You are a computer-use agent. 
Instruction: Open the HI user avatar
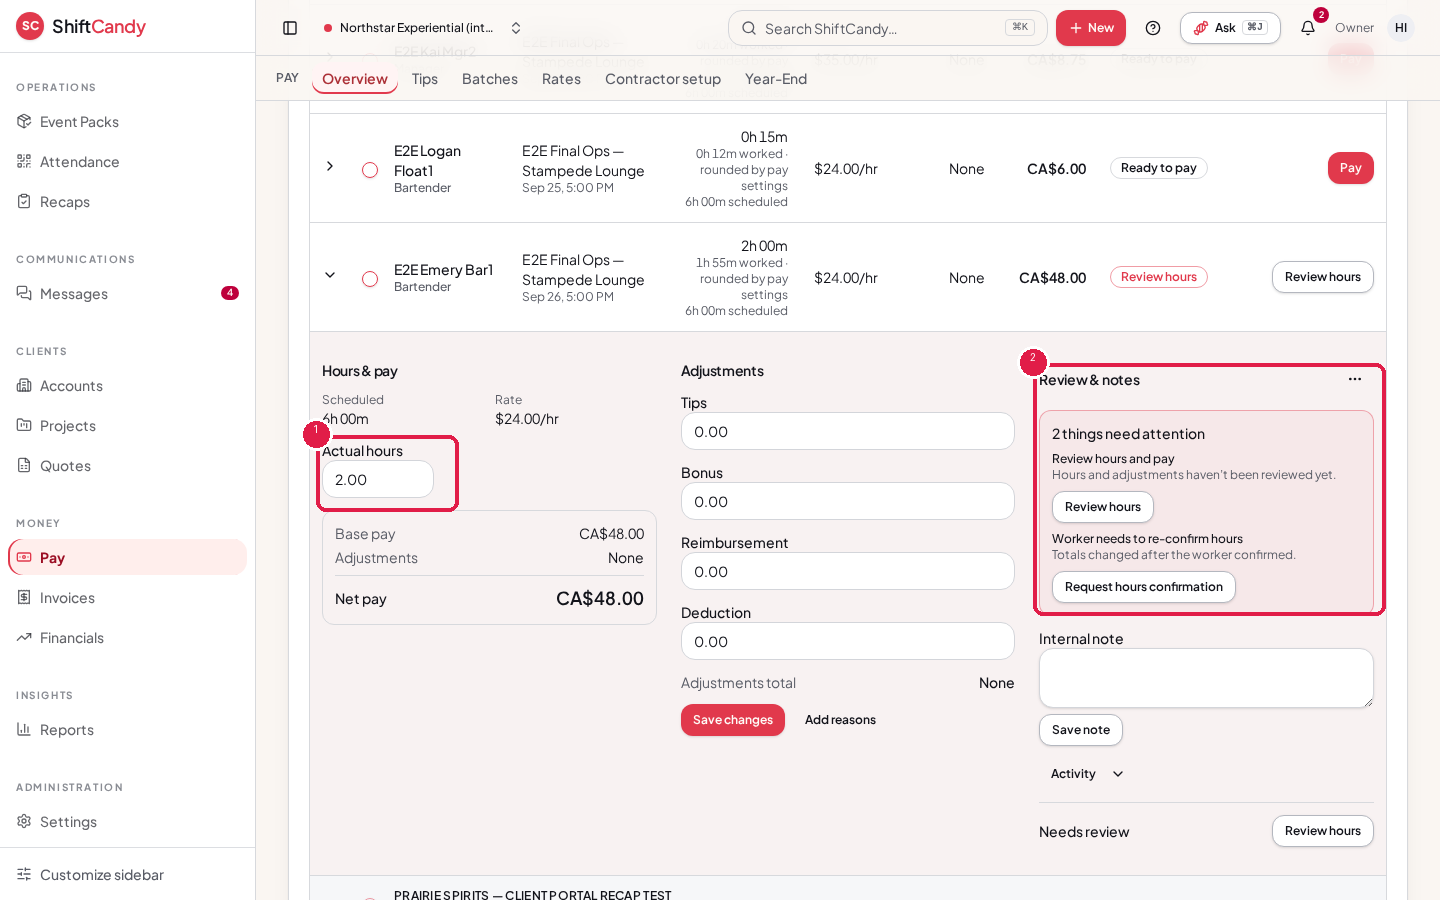click(x=1401, y=28)
